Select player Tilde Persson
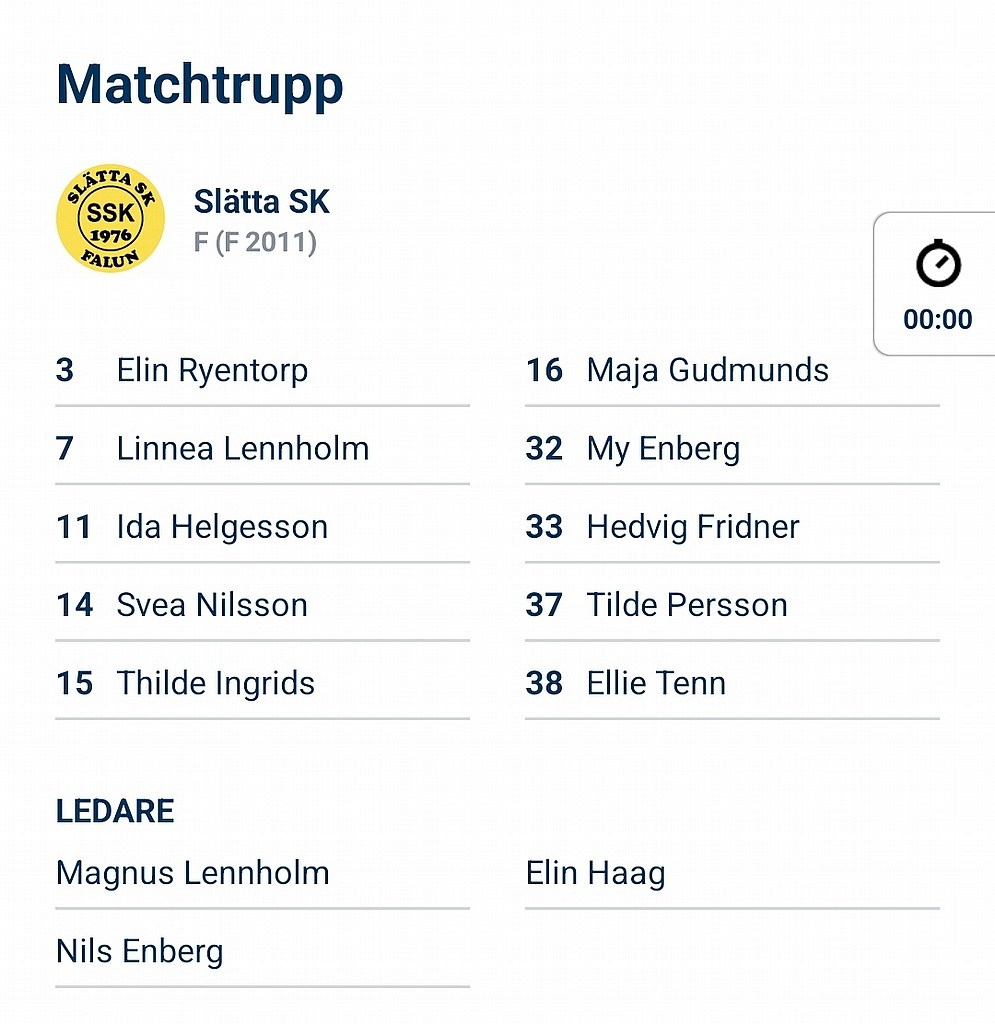 coord(733,605)
